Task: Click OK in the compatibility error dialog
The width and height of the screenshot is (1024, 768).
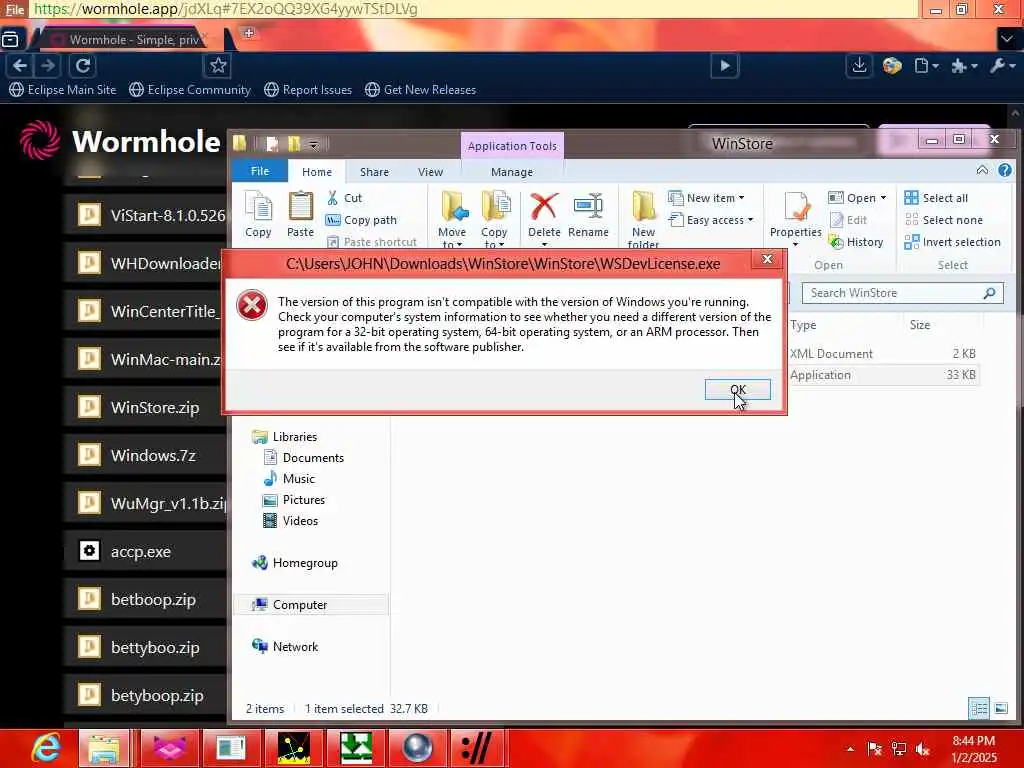Action: point(737,390)
